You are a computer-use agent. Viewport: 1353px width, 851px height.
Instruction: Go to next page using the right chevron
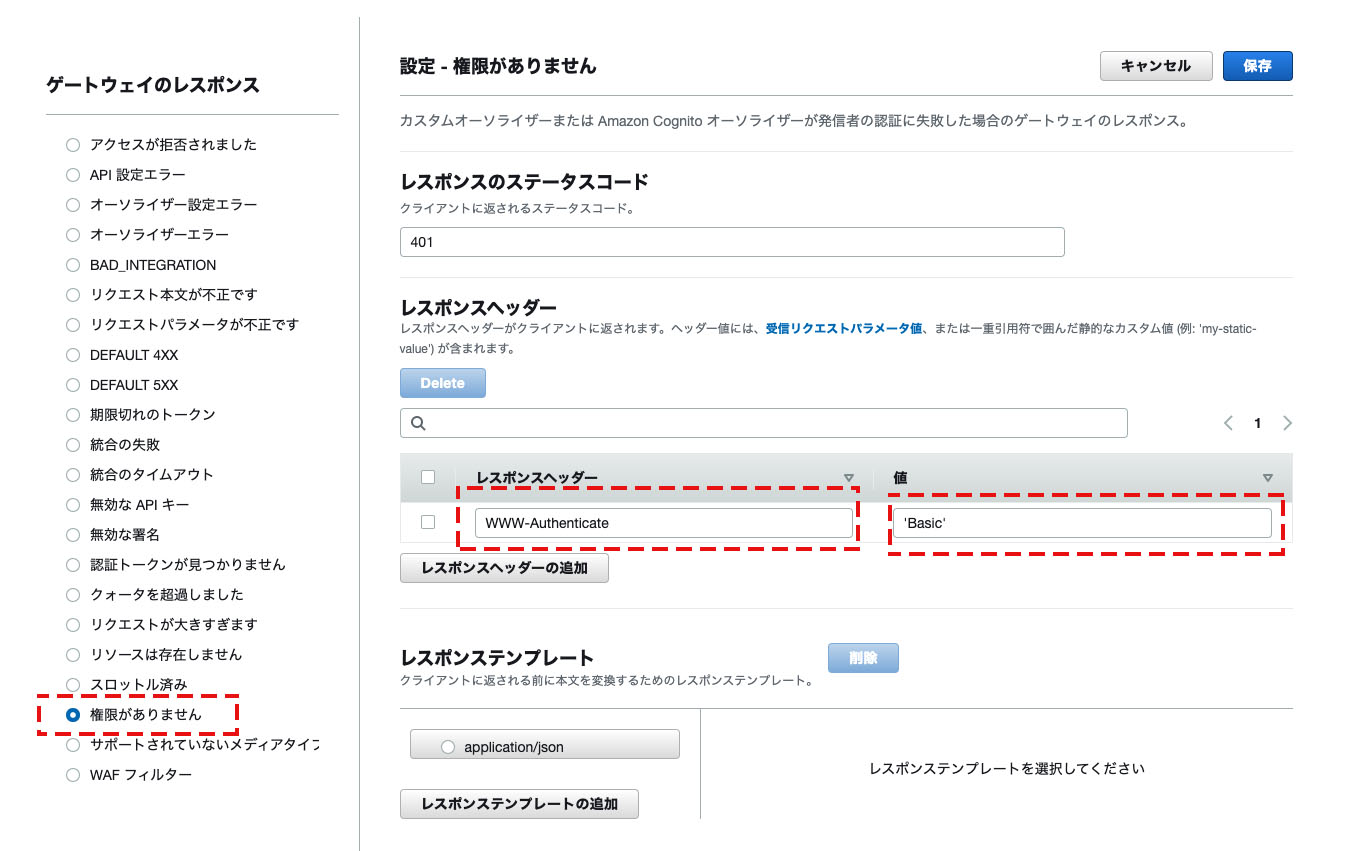1288,422
